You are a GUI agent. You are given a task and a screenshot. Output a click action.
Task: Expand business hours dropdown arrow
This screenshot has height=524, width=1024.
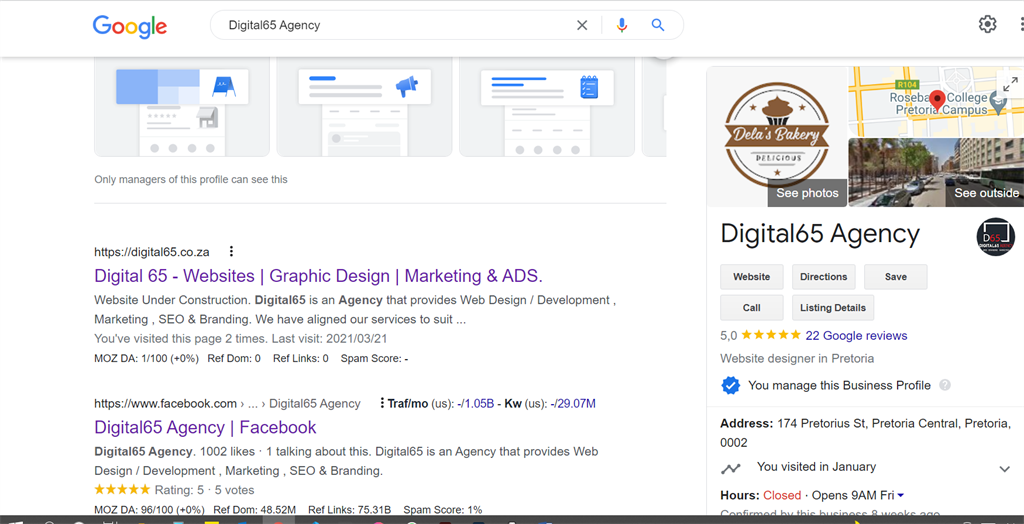point(901,495)
